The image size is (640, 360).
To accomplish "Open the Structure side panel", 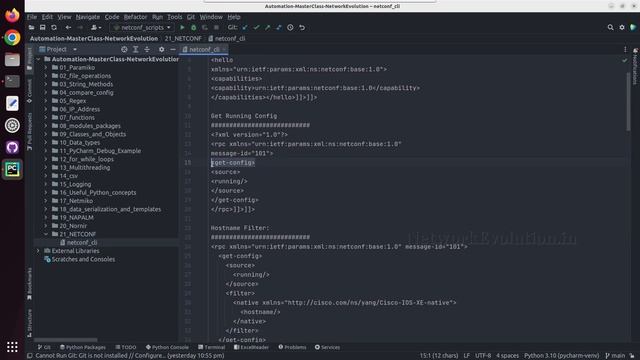I will pos(29,322).
